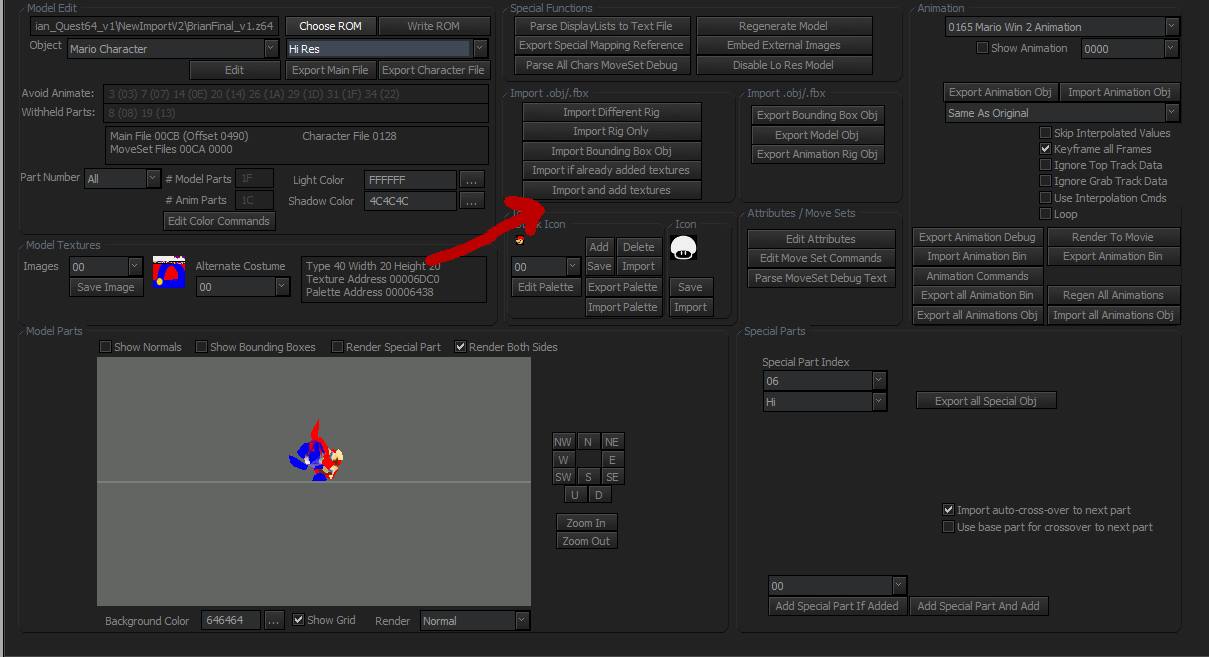Image resolution: width=1209 pixels, height=657 pixels.
Task: Enable Show Bounding Boxes checkbox
Action: coord(202,347)
